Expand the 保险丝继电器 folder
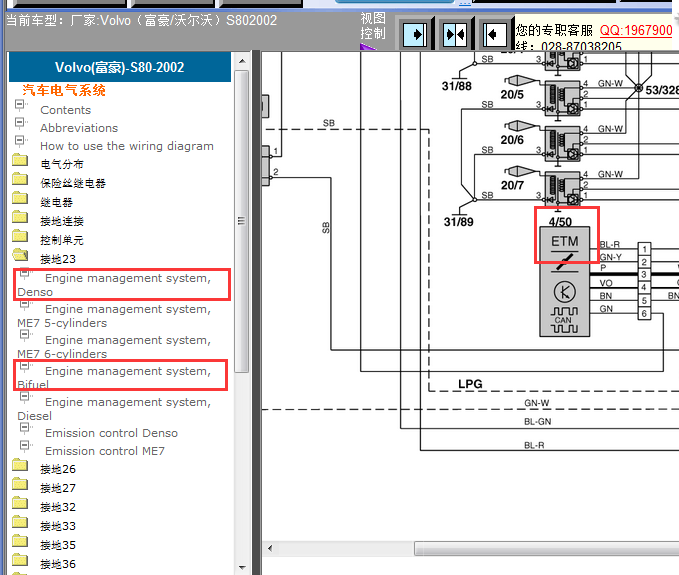This screenshot has height=575, width=679. [x=73, y=183]
